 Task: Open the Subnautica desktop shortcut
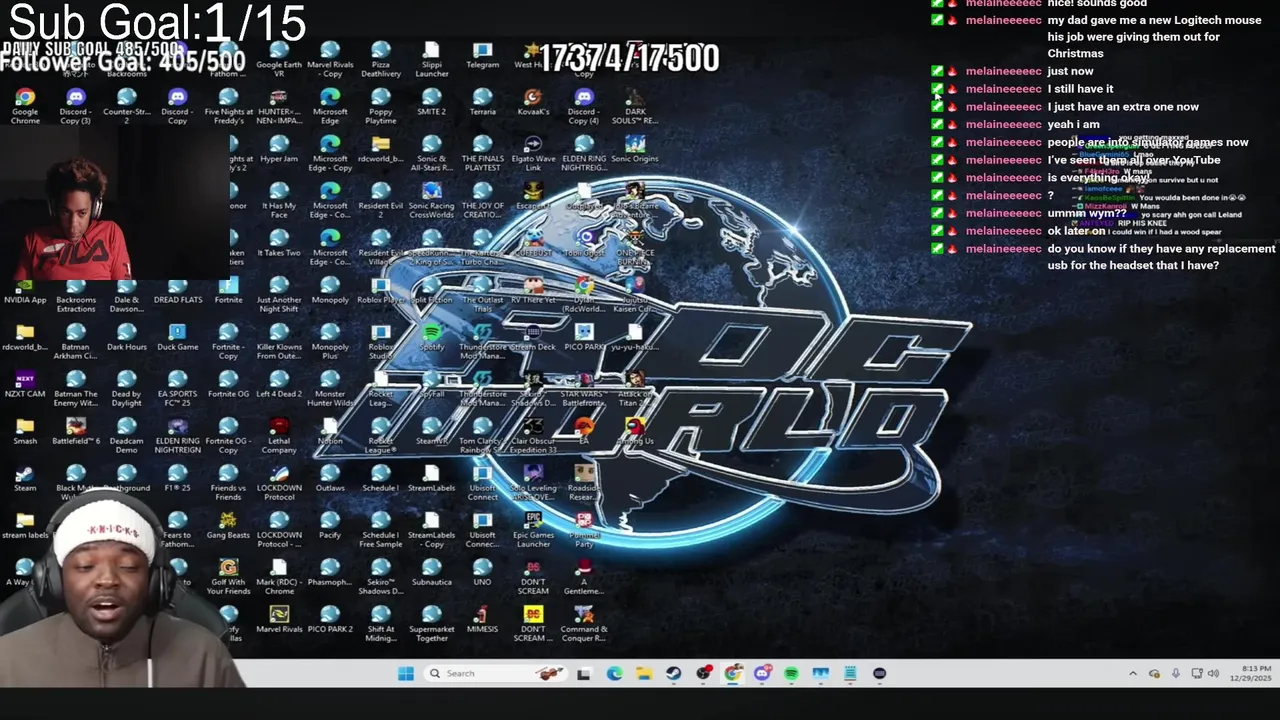(x=432, y=571)
